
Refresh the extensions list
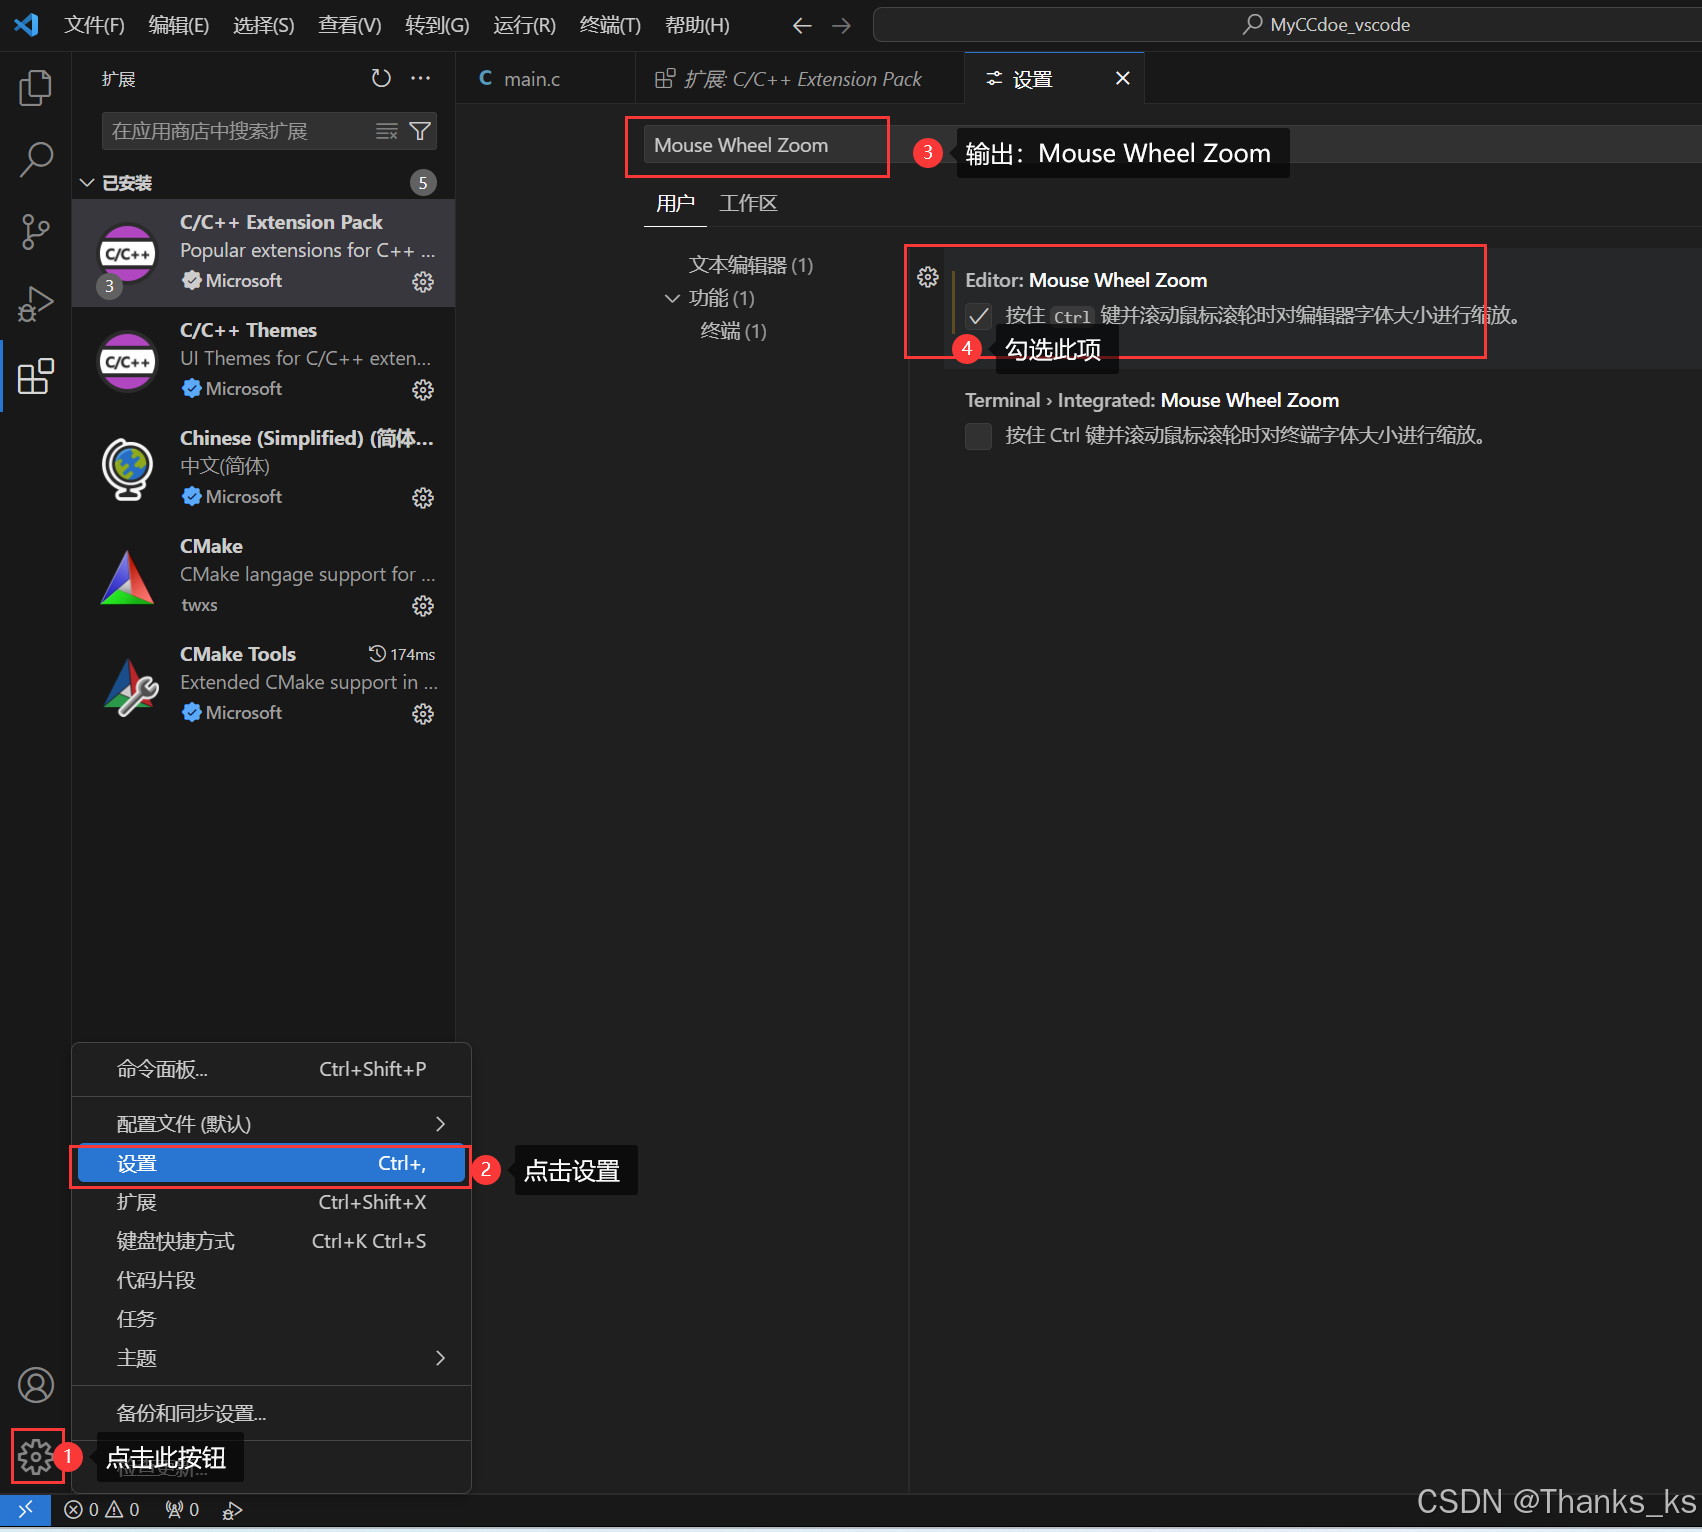click(381, 78)
